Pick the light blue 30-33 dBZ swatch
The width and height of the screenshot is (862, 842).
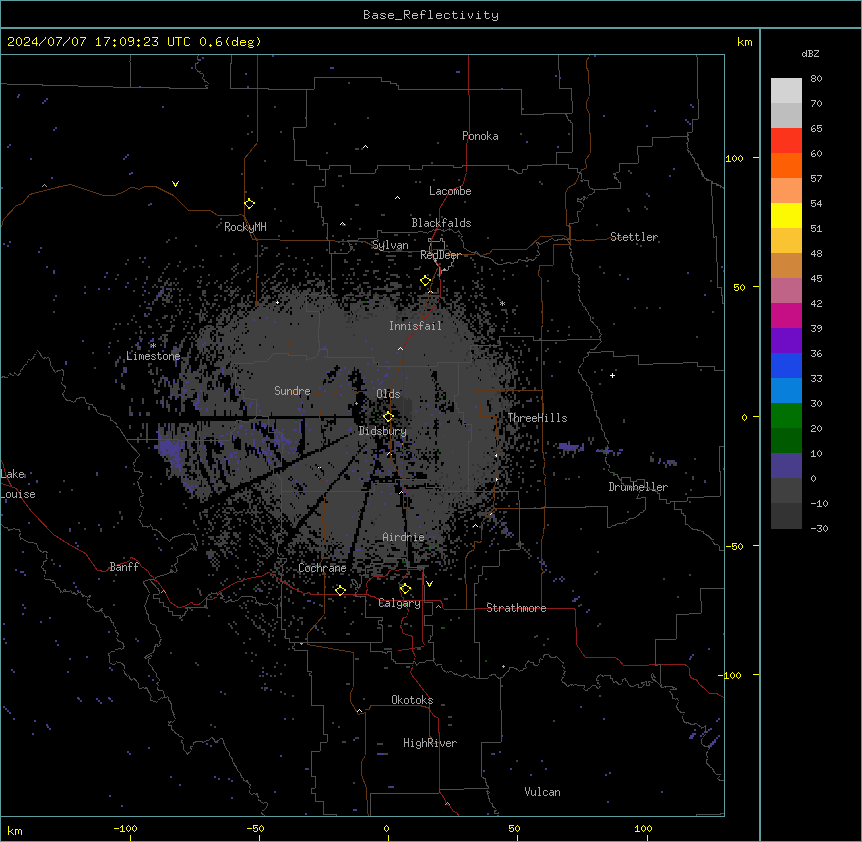(x=786, y=391)
